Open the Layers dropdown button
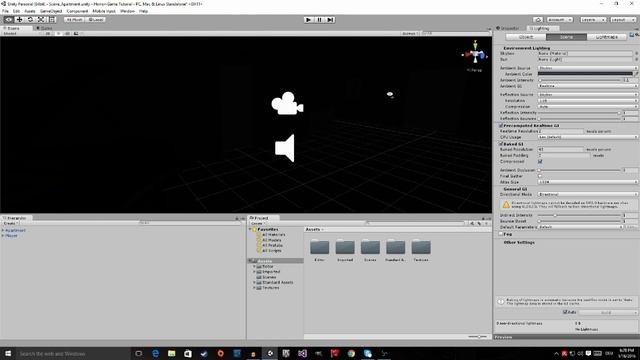 pyautogui.click(x=593, y=20)
